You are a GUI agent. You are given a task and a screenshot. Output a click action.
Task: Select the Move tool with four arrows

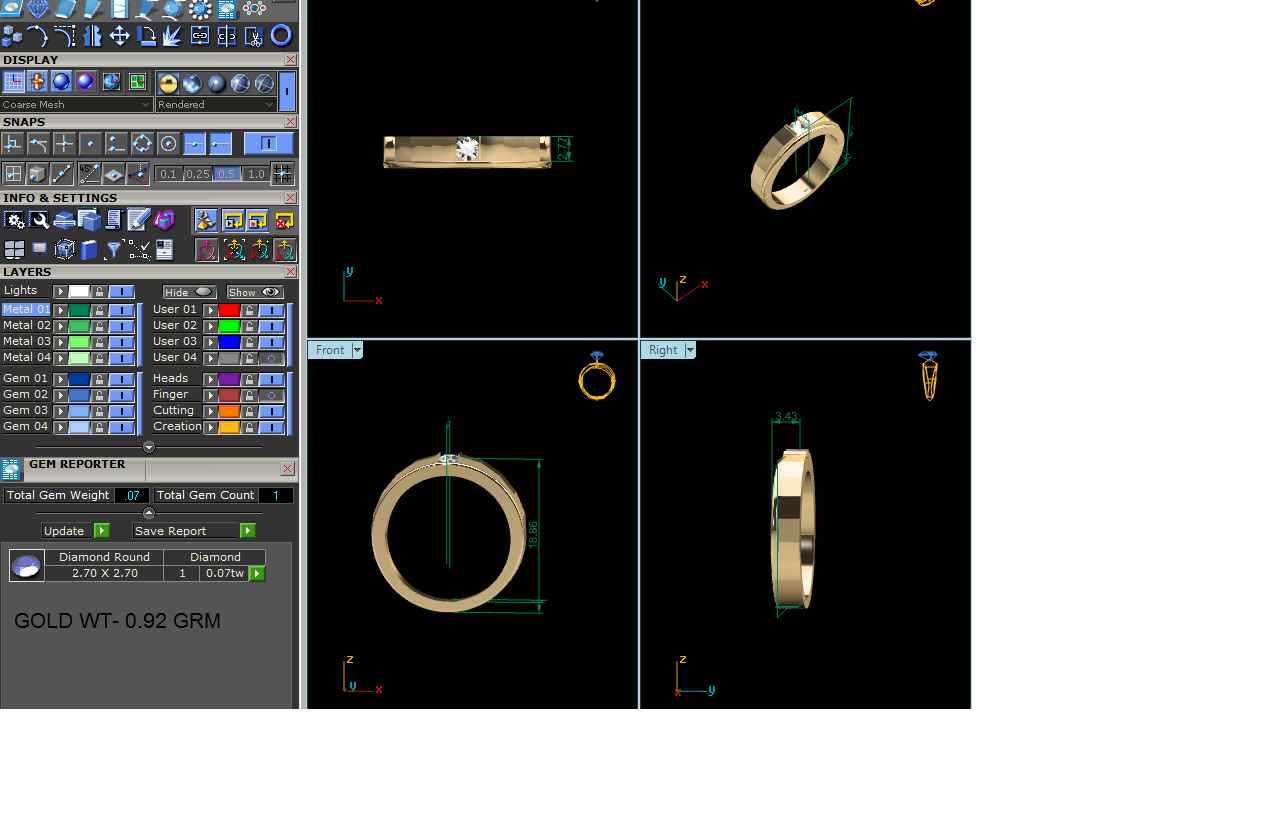pos(120,36)
